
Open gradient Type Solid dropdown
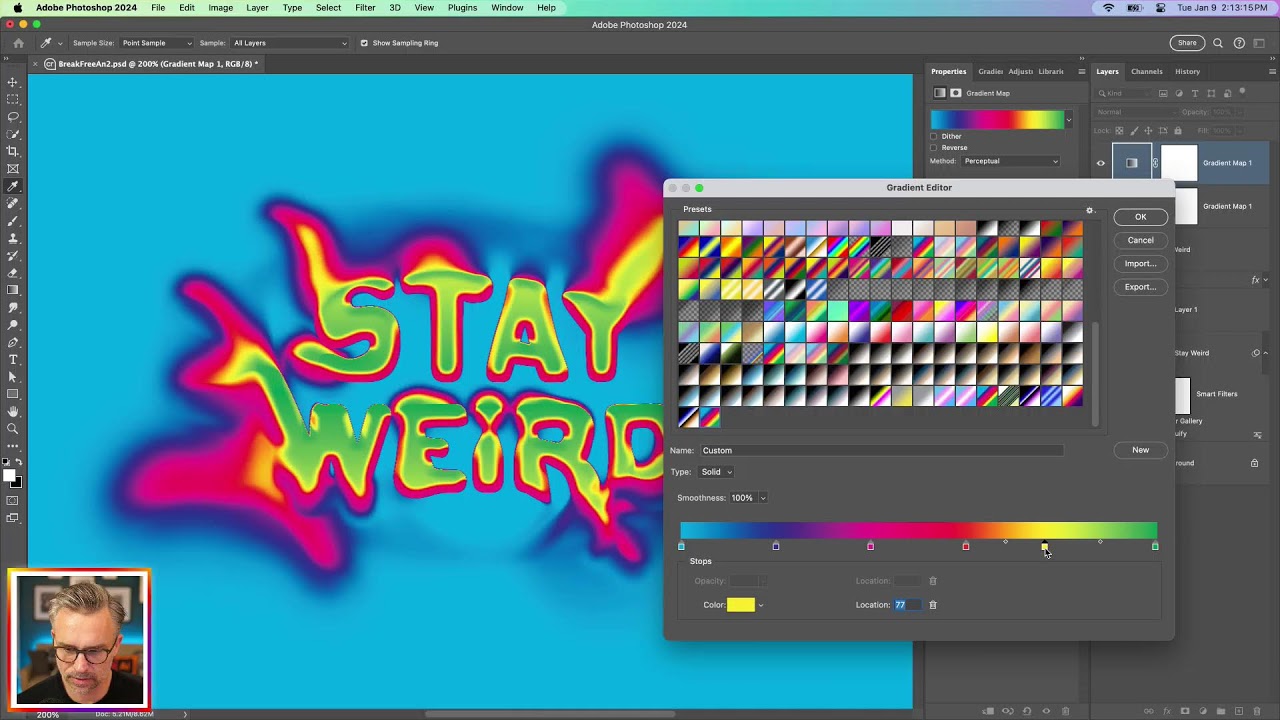pyautogui.click(x=716, y=472)
